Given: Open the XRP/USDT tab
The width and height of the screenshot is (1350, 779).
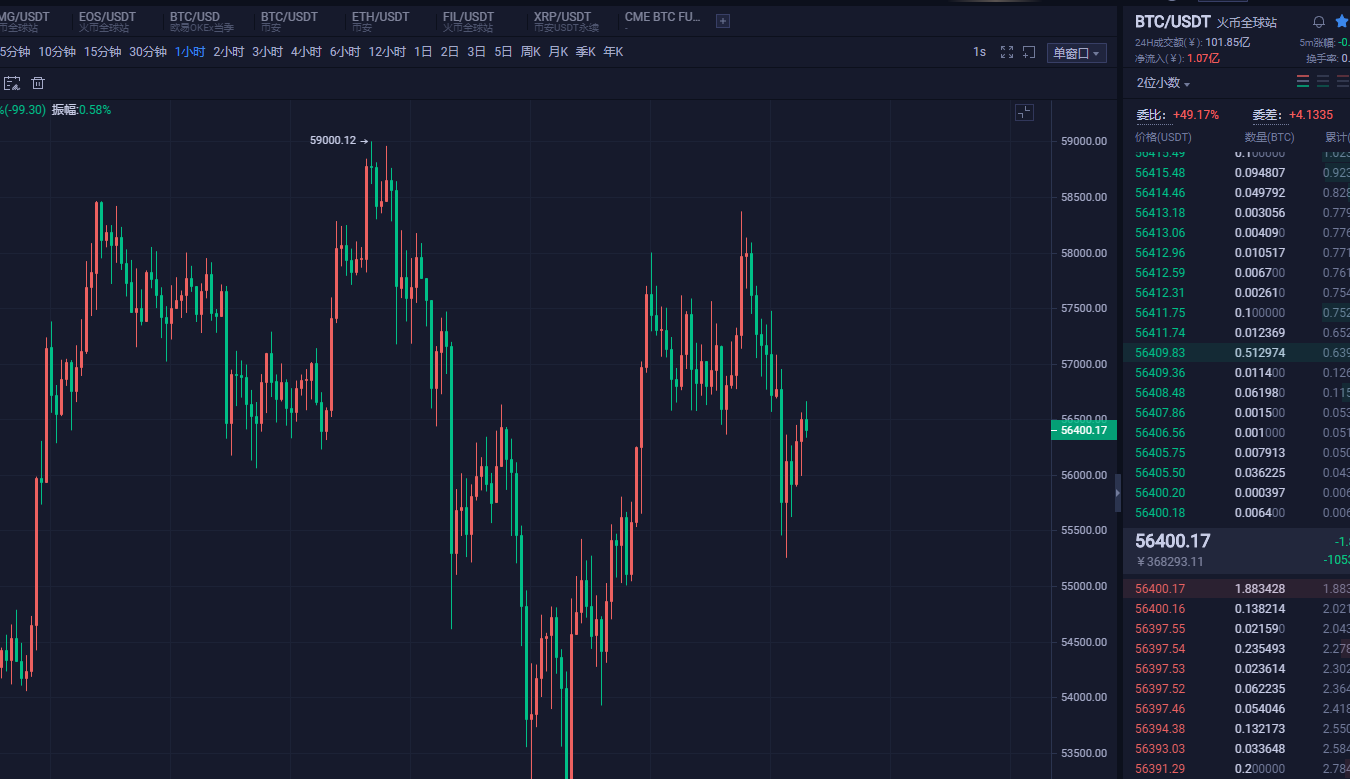Looking at the screenshot, I should click(x=562, y=21).
